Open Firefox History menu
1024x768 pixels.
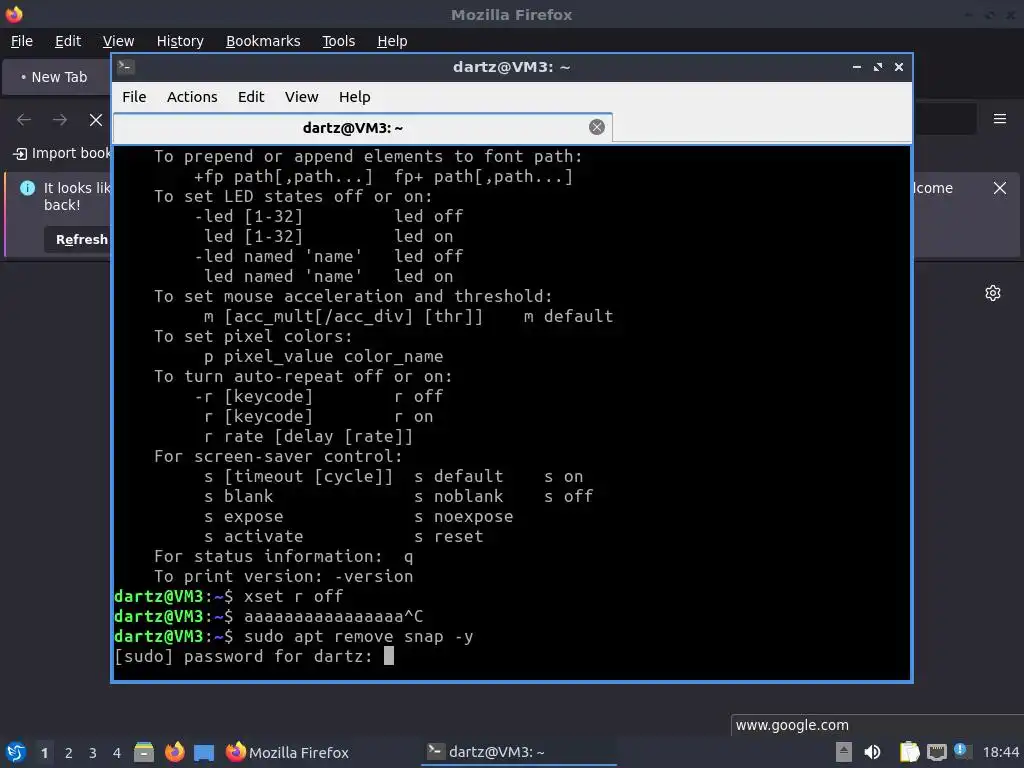[x=180, y=41]
